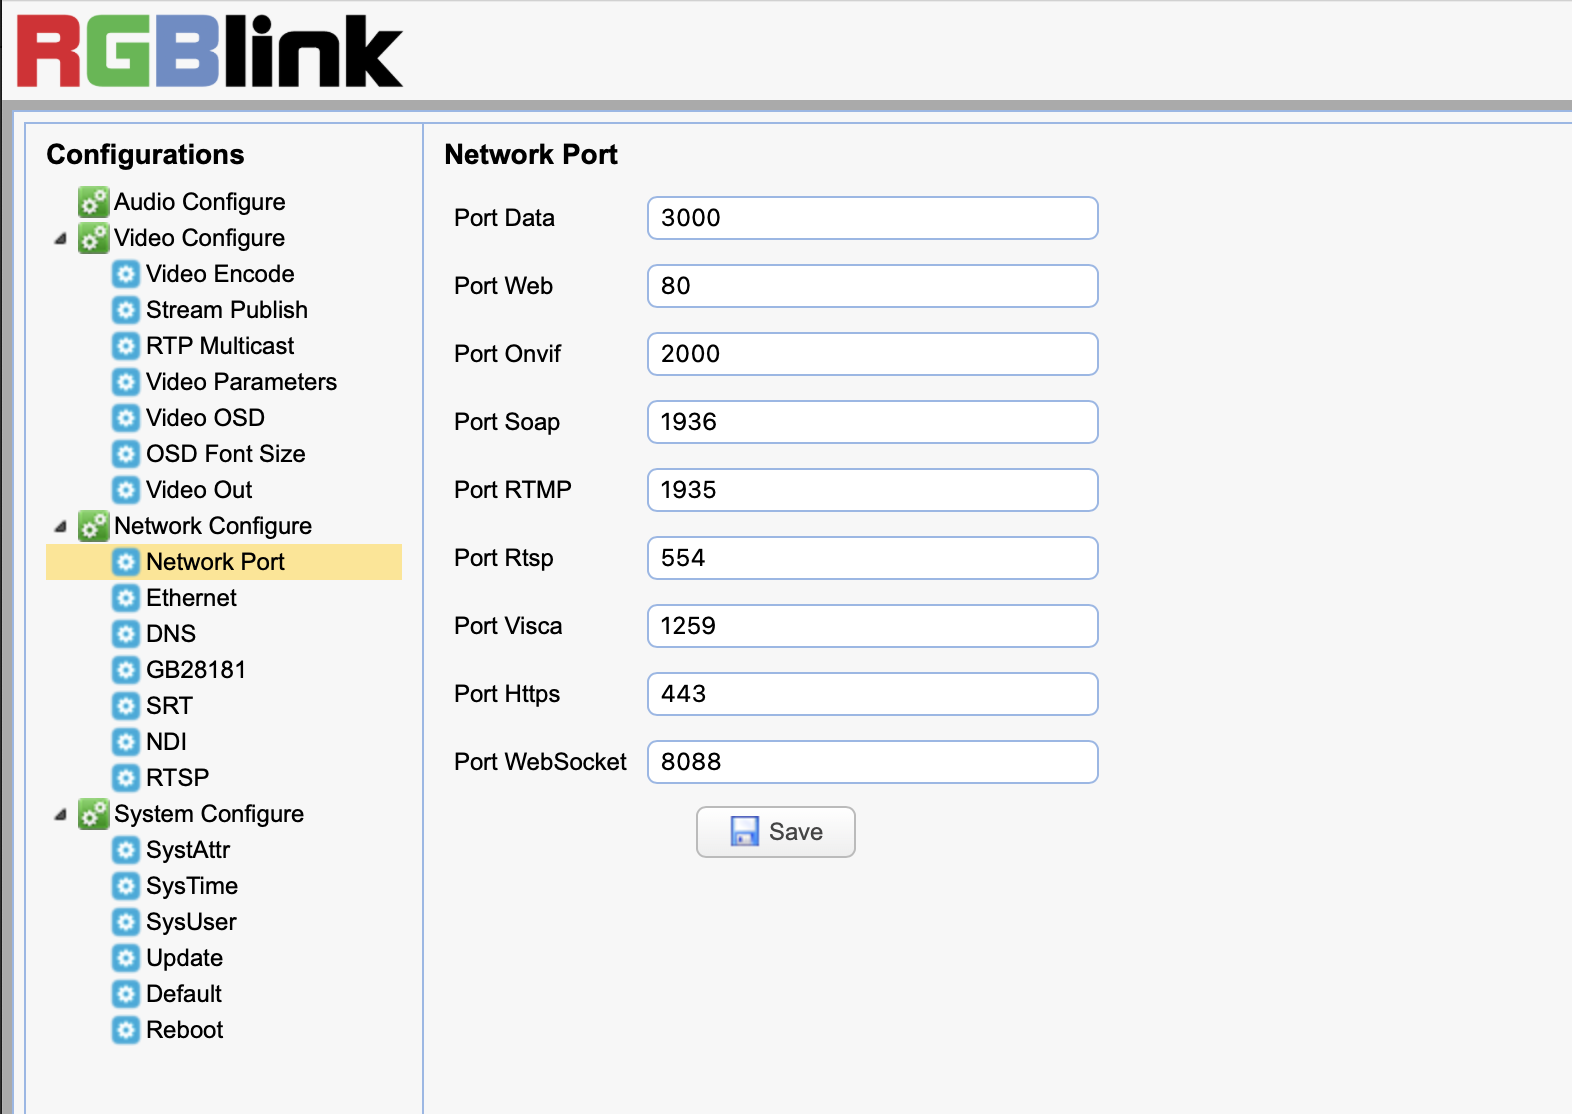Open the Update page
1572x1114 pixels.
184,958
